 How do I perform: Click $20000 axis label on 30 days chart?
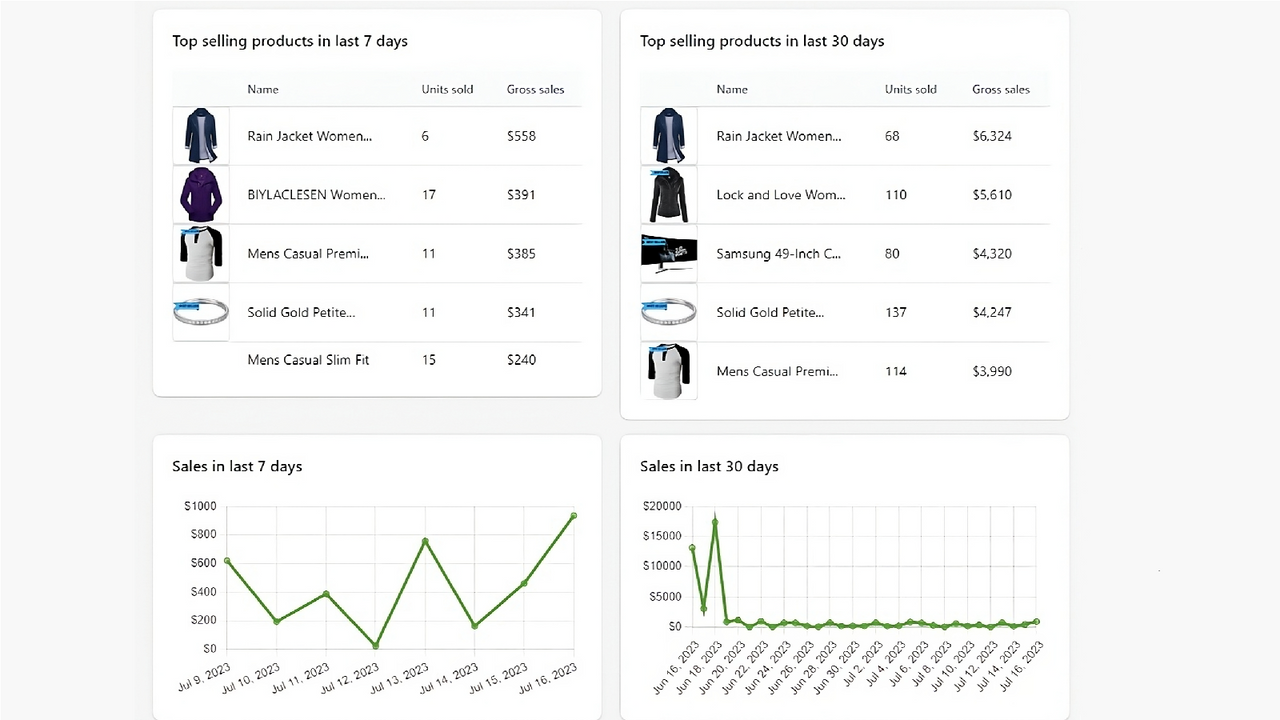pyautogui.click(x=662, y=506)
